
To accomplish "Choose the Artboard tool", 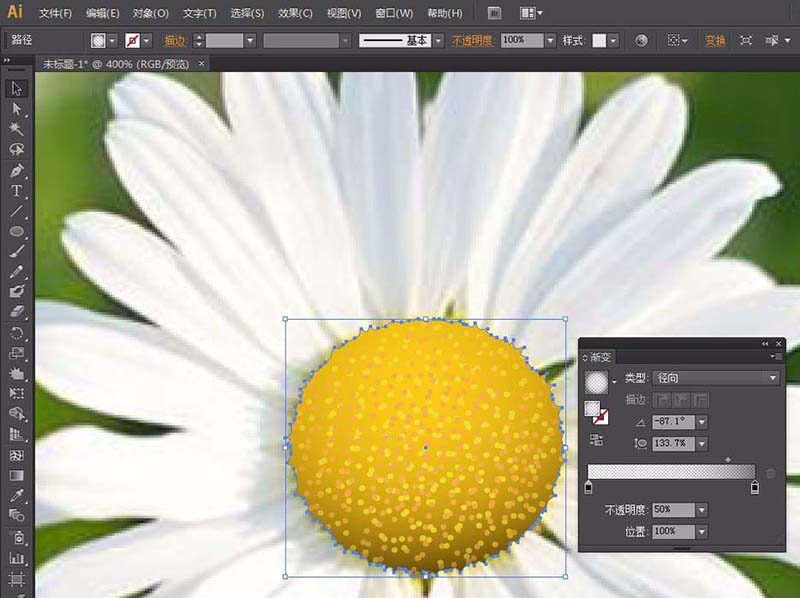I will click(16, 579).
